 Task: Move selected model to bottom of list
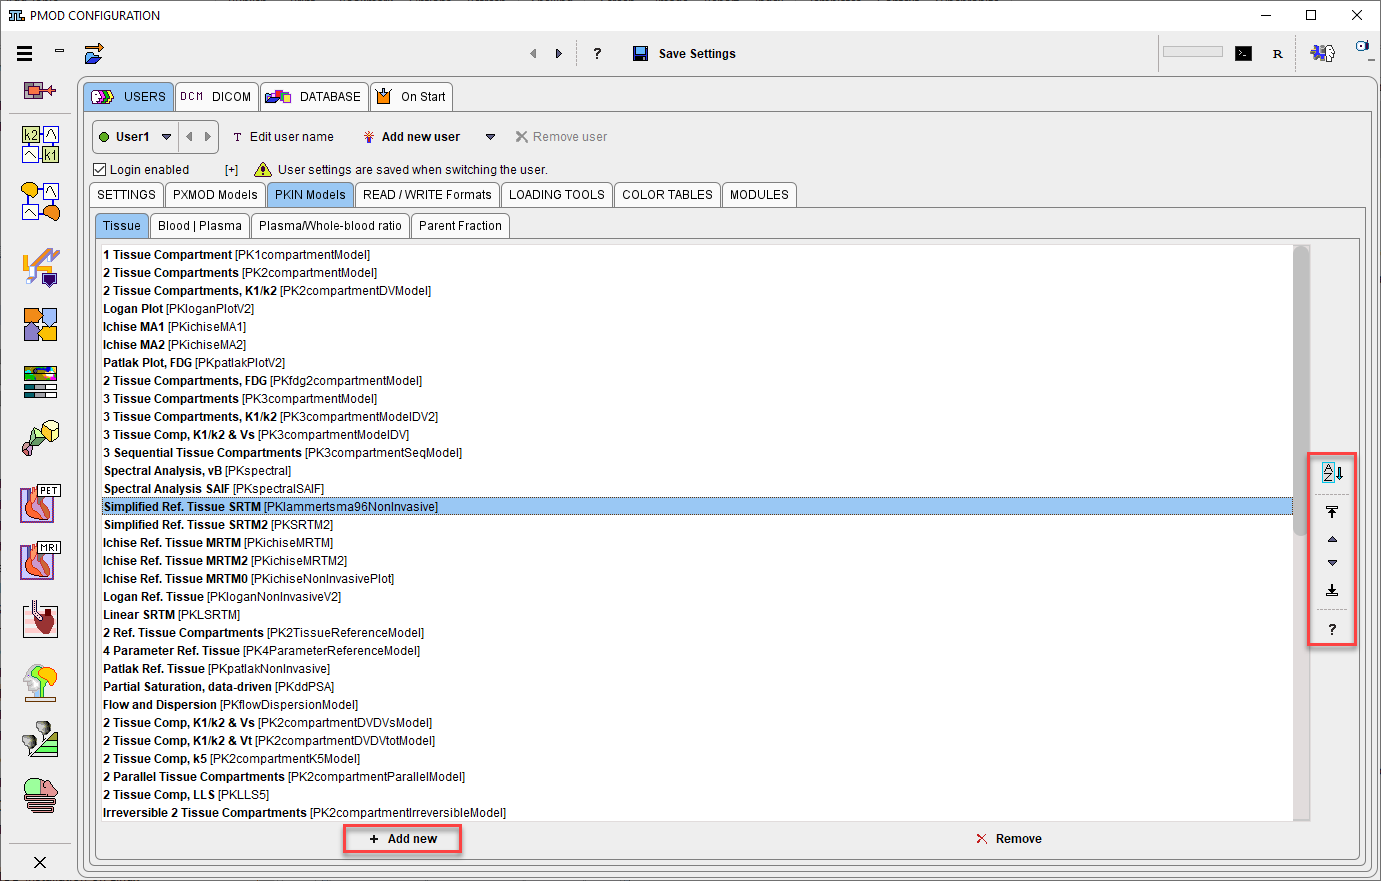[1332, 590]
